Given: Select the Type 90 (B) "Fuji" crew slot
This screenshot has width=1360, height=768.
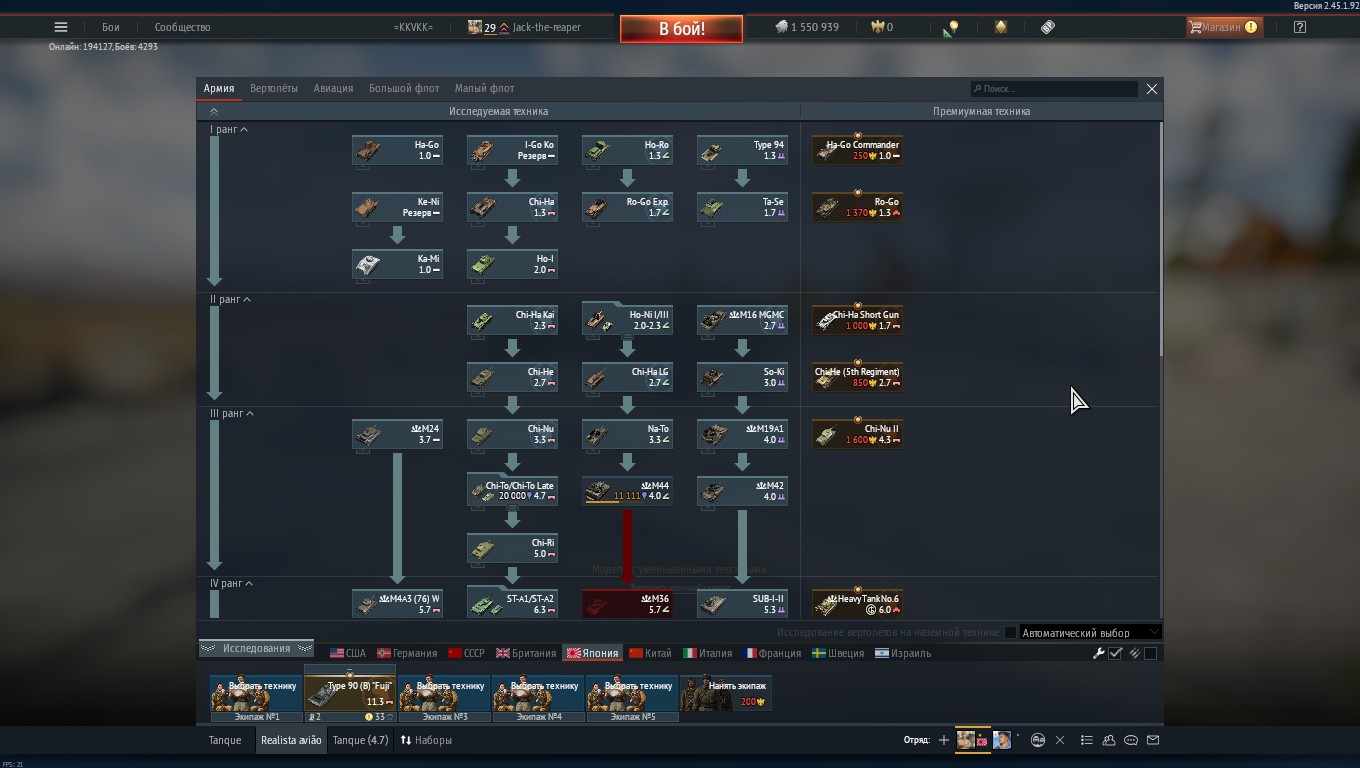Looking at the screenshot, I should point(350,694).
